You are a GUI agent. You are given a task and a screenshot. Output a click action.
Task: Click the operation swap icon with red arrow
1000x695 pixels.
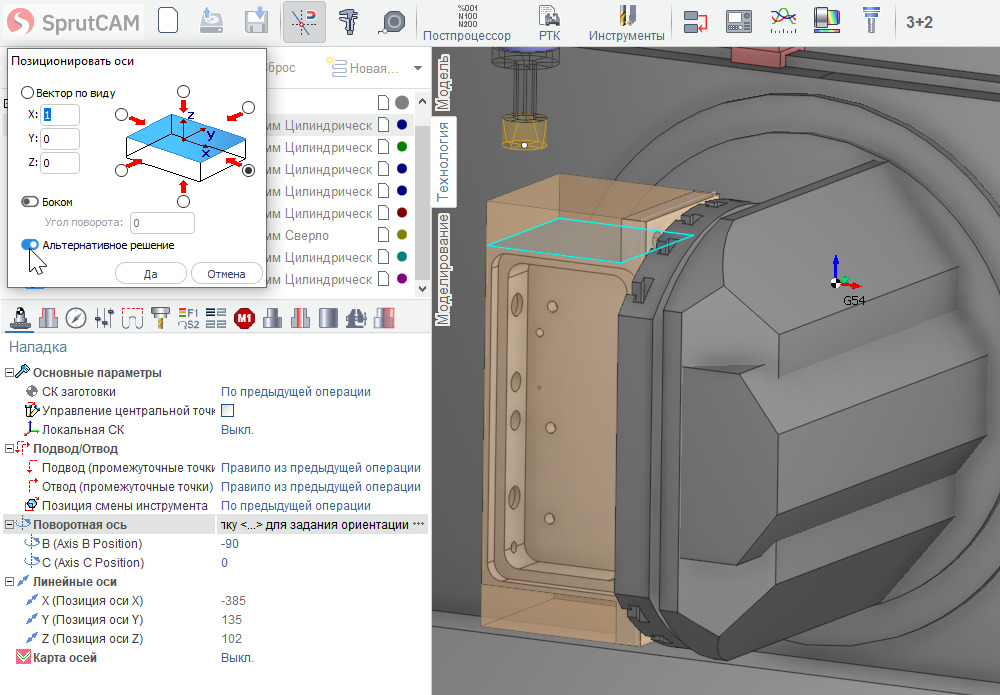tap(695, 22)
